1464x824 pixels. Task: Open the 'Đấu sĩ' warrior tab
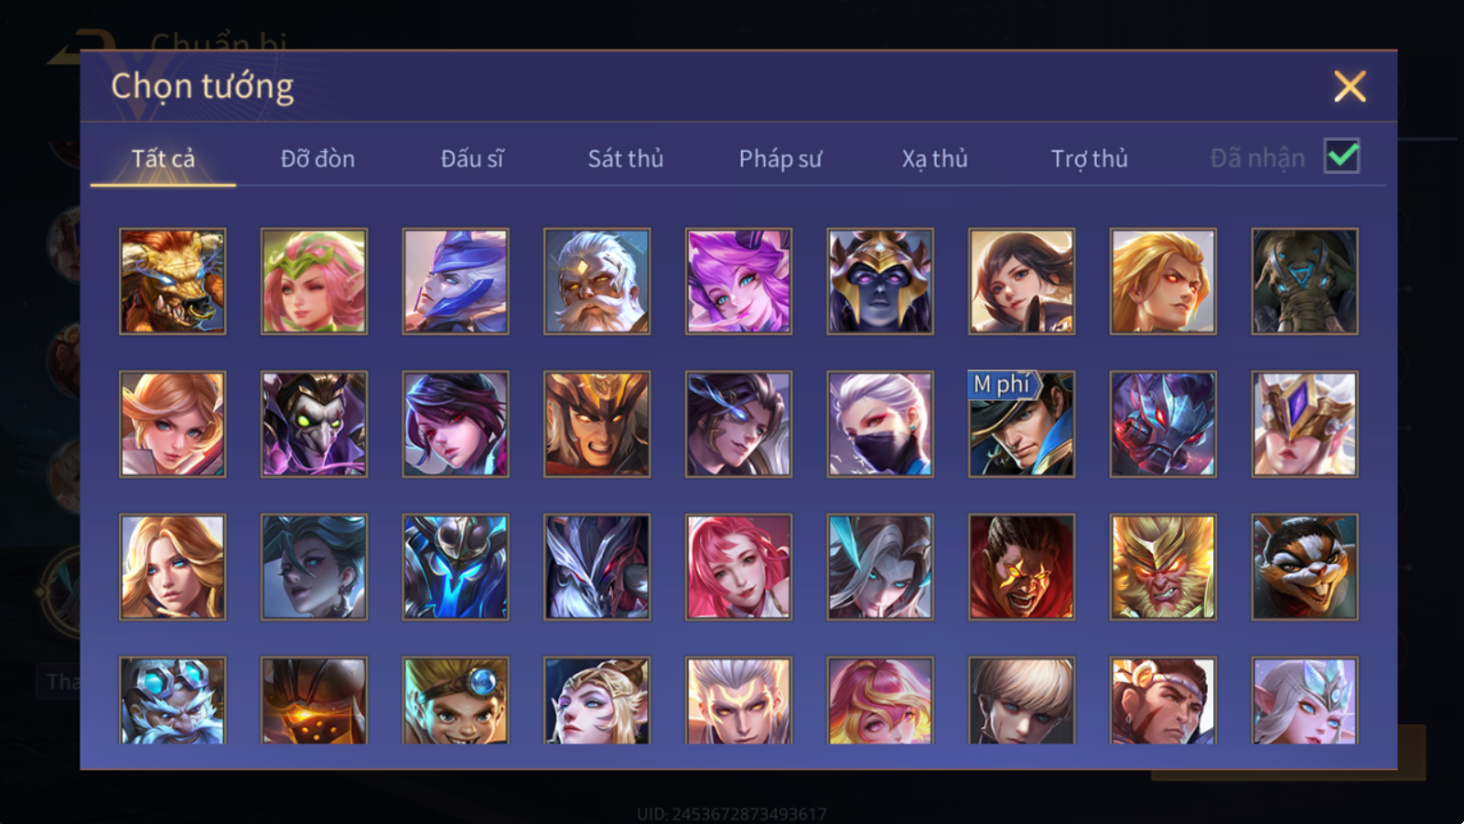(x=472, y=158)
